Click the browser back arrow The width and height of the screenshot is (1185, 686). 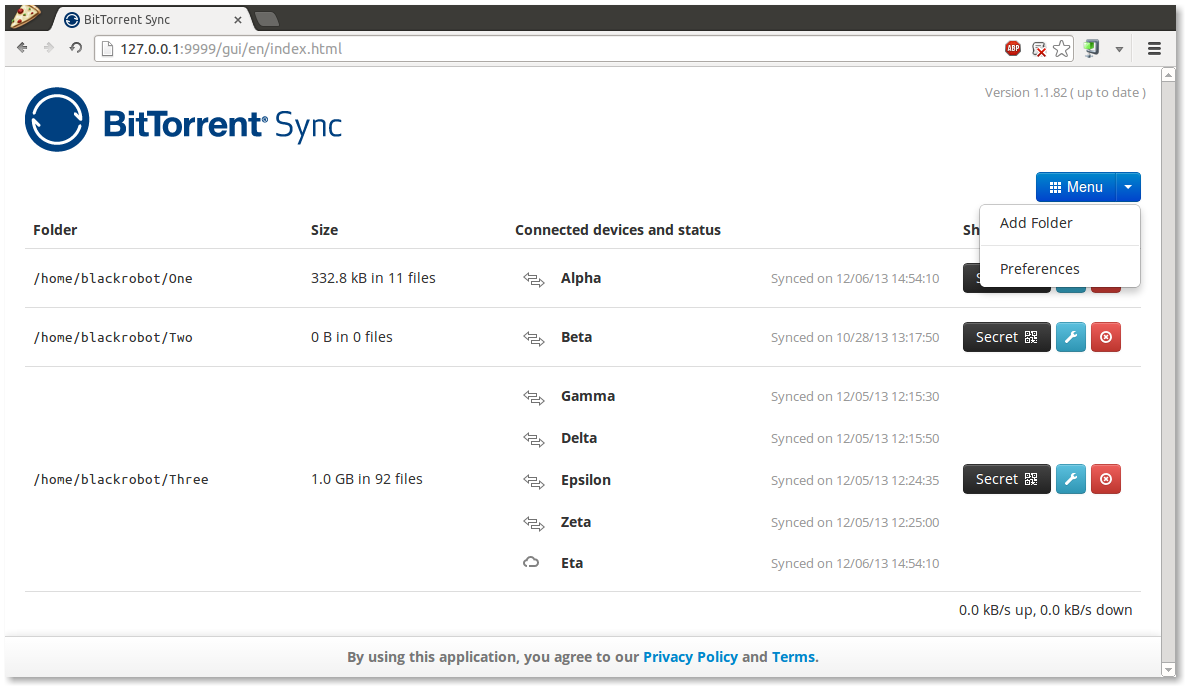pos(22,48)
